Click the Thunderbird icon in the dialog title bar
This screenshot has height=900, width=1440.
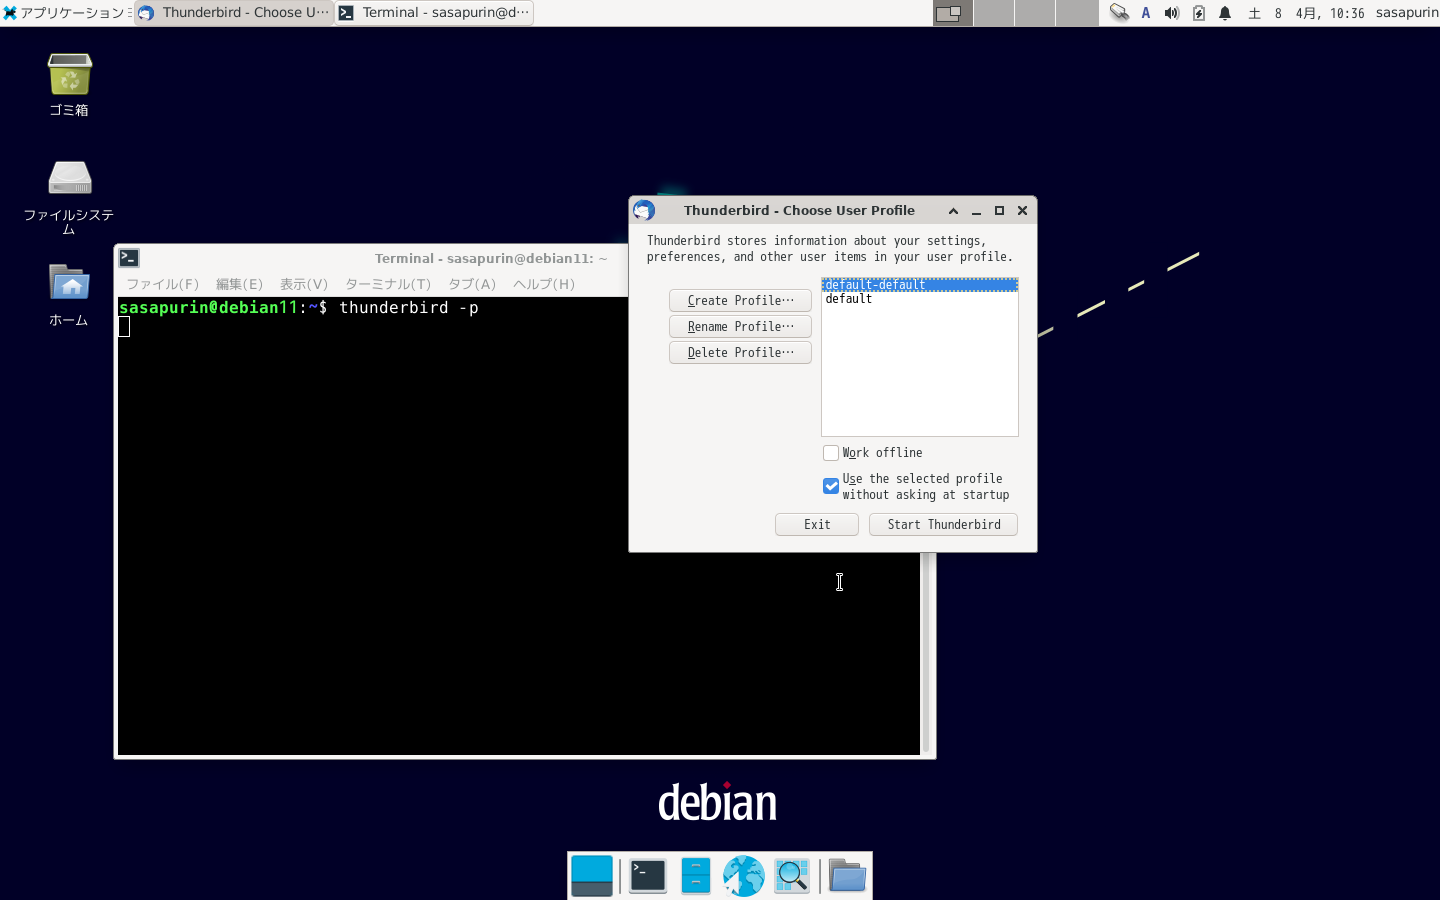pyautogui.click(x=644, y=210)
